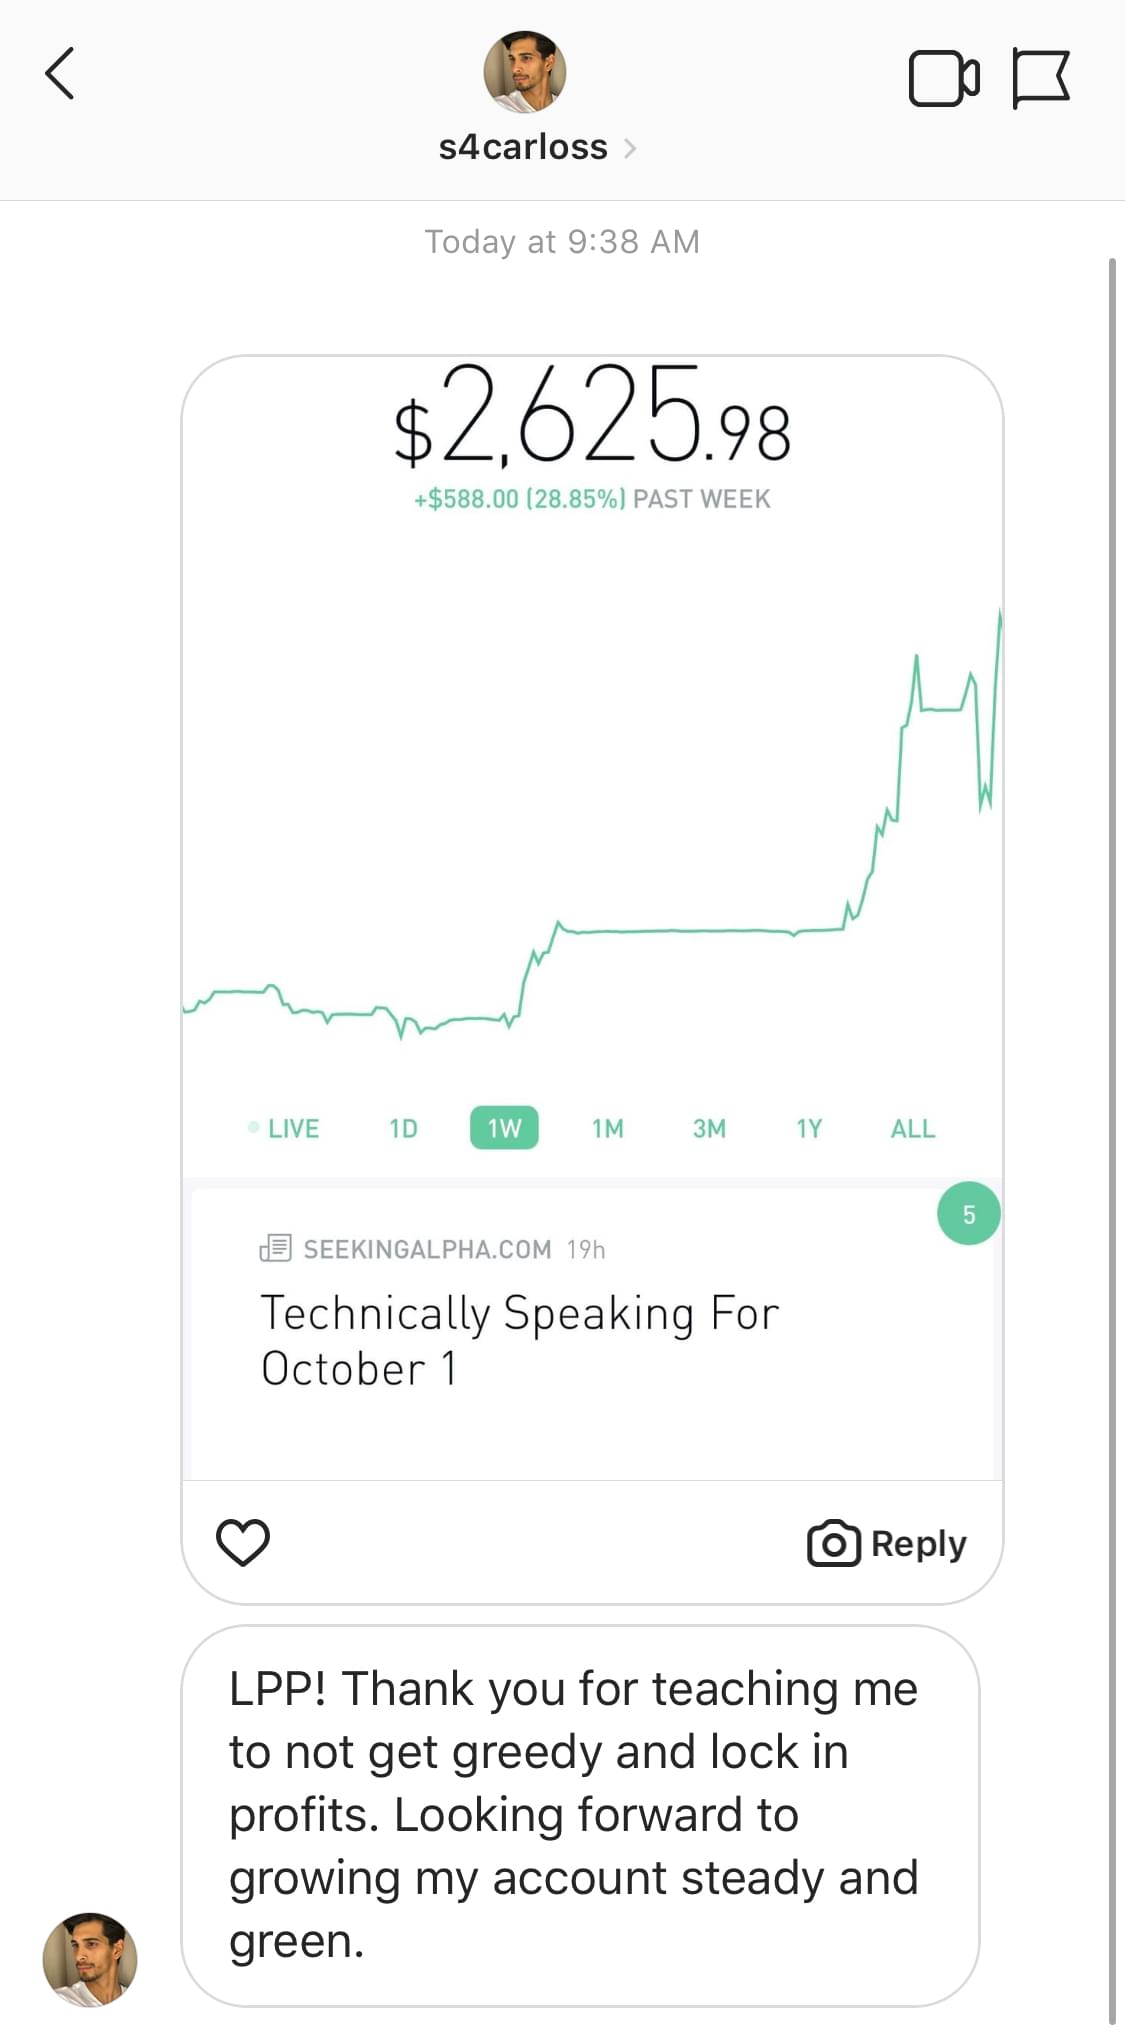Start a video call
The width and height of the screenshot is (1125, 2034).
[943, 78]
